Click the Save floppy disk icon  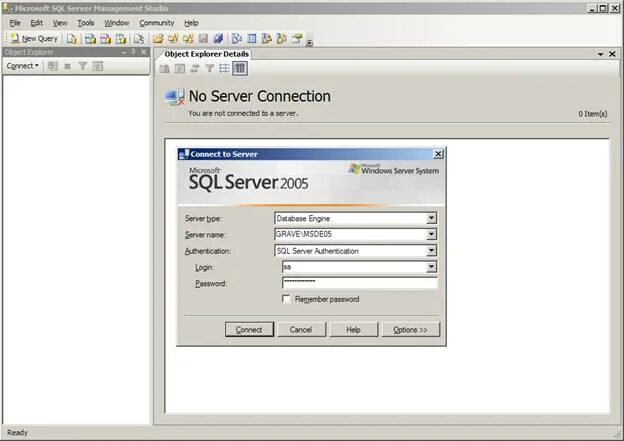203,39
